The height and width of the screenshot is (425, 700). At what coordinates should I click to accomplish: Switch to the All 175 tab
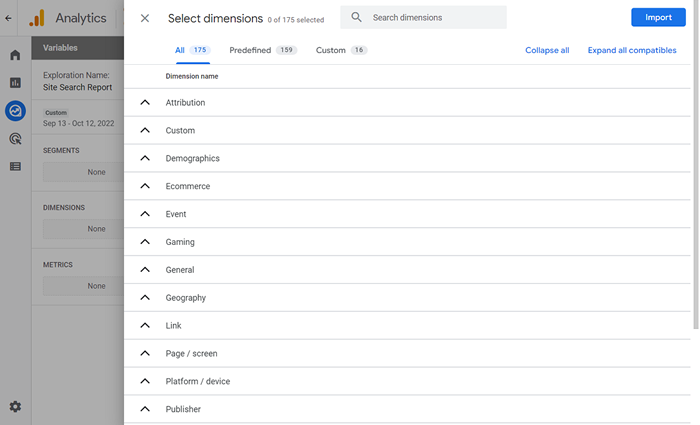(x=192, y=50)
